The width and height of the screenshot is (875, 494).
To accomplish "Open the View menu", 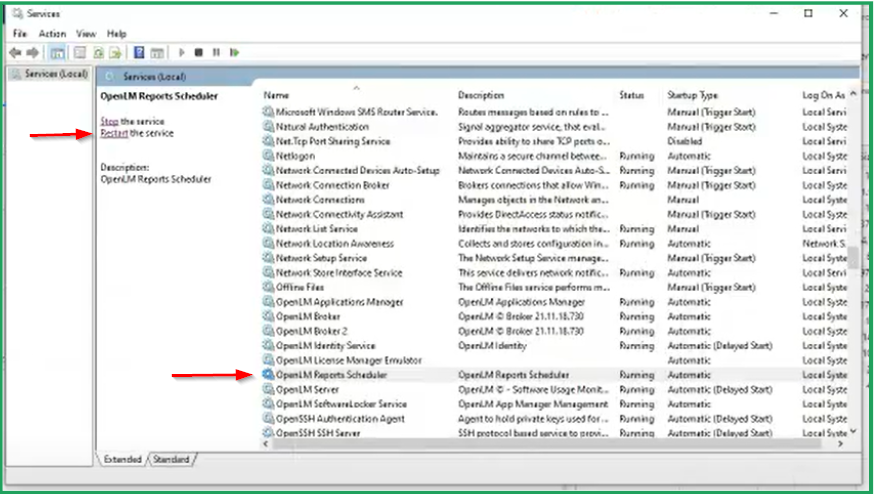I will click(86, 34).
